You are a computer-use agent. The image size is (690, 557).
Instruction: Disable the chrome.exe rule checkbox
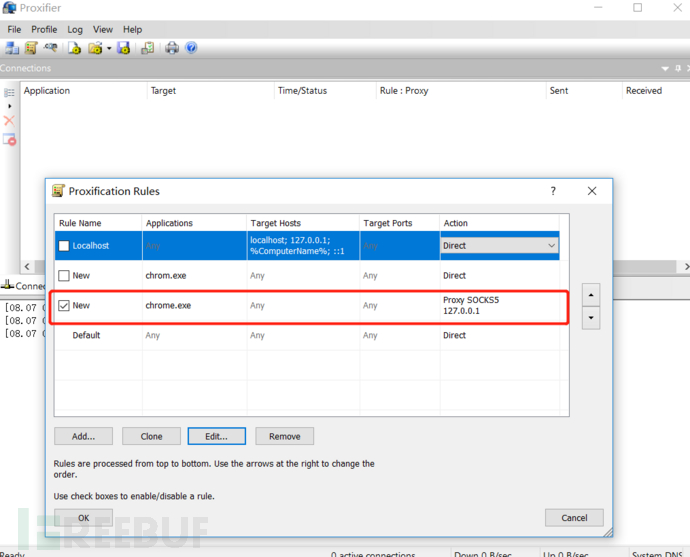tap(64, 305)
